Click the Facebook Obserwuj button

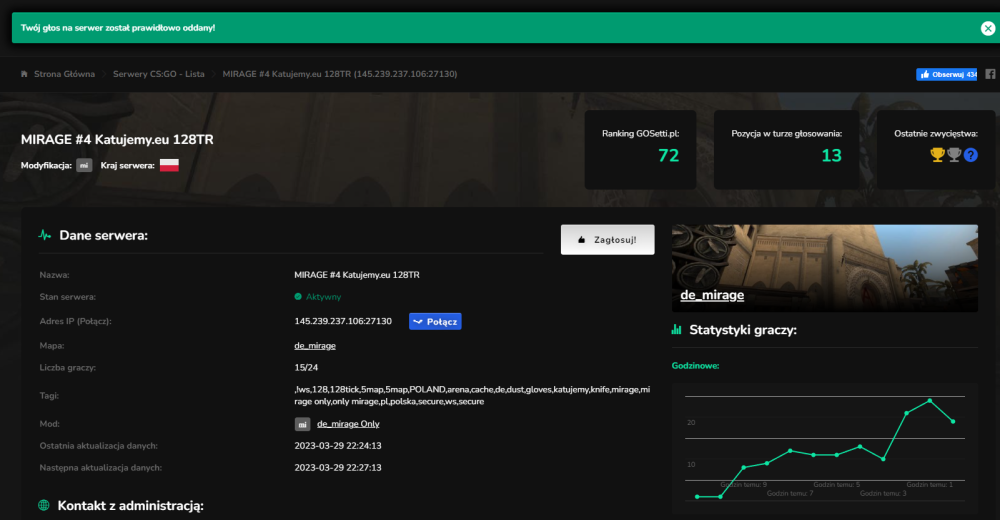tap(946, 75)
